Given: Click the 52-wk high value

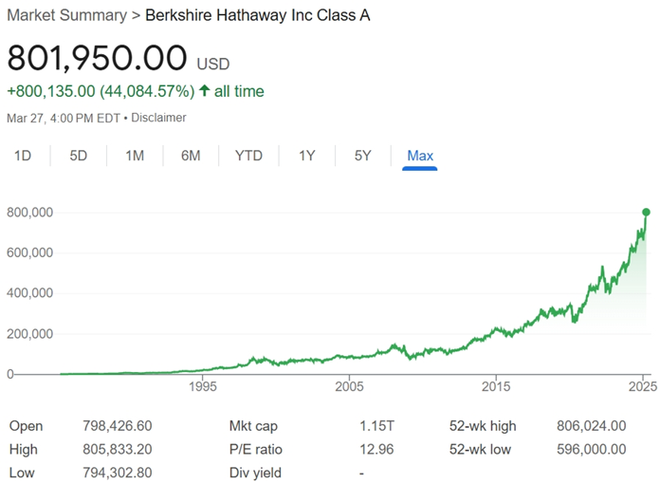Looking at the screenshot, I should [x=591, y=426].
